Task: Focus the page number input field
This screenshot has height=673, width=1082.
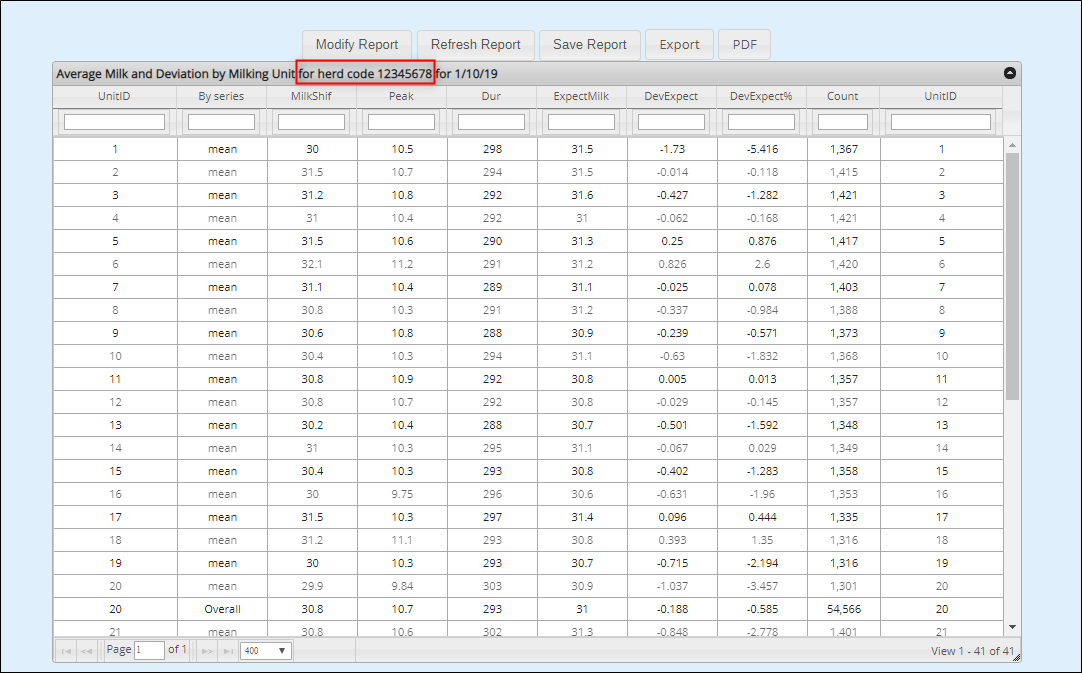Action: [x=150, y=650]
